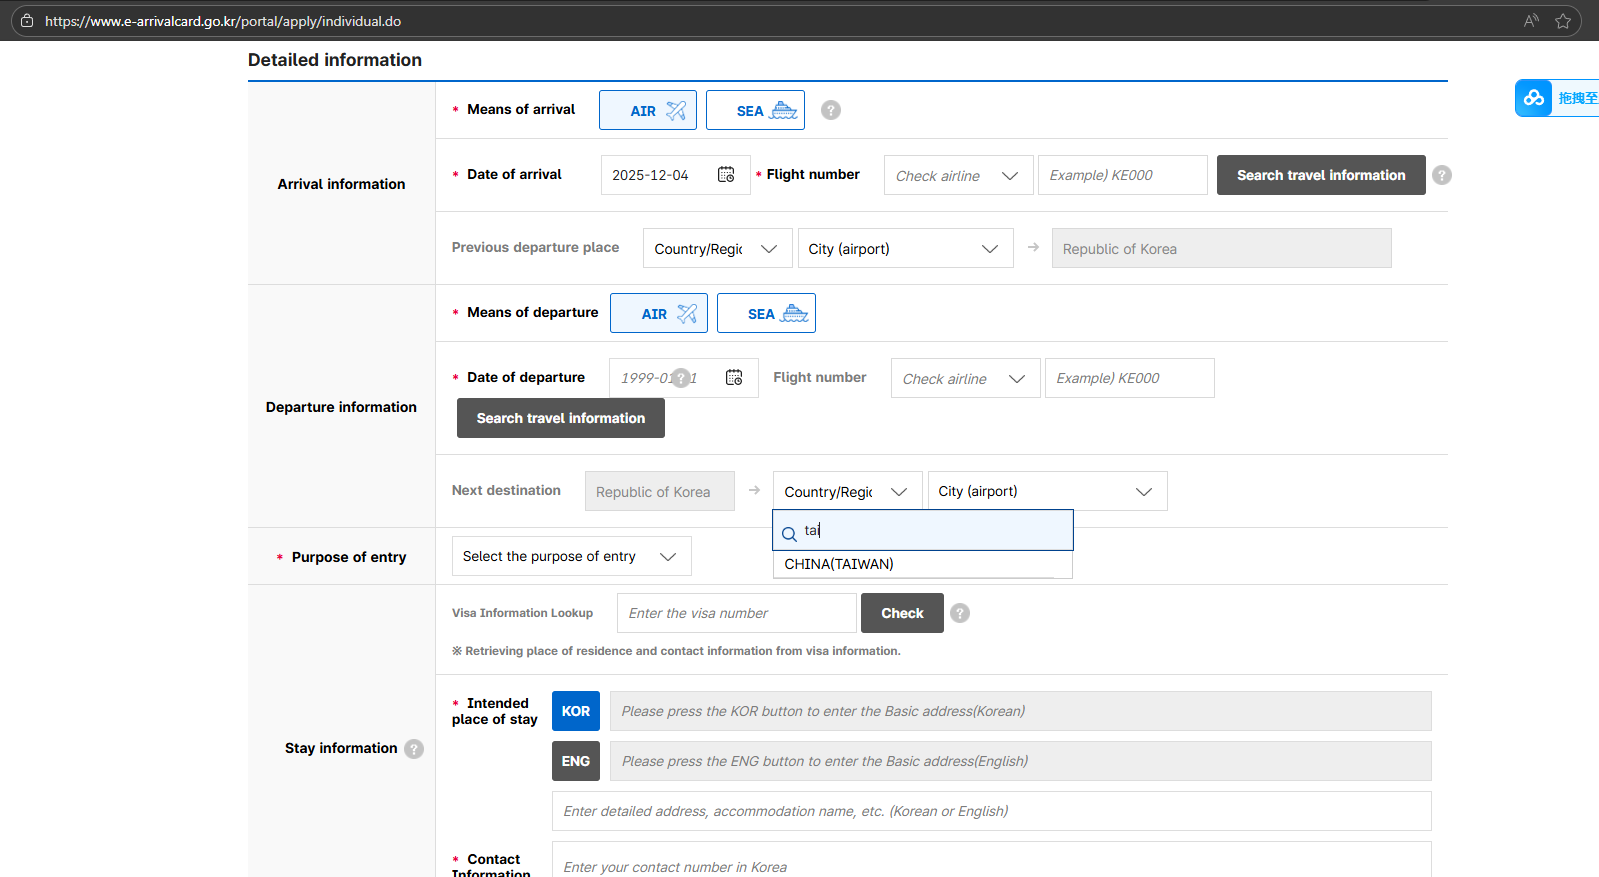
Task: Click the Stay information help icon
Action: pos(414,749)
